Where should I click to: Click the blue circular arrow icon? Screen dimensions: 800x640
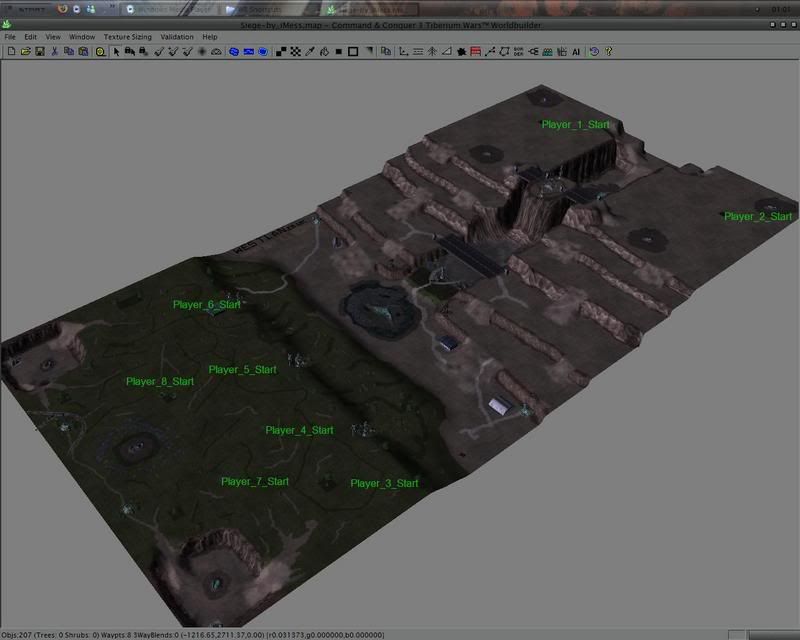pyautogui.click(x=594, y=52)
